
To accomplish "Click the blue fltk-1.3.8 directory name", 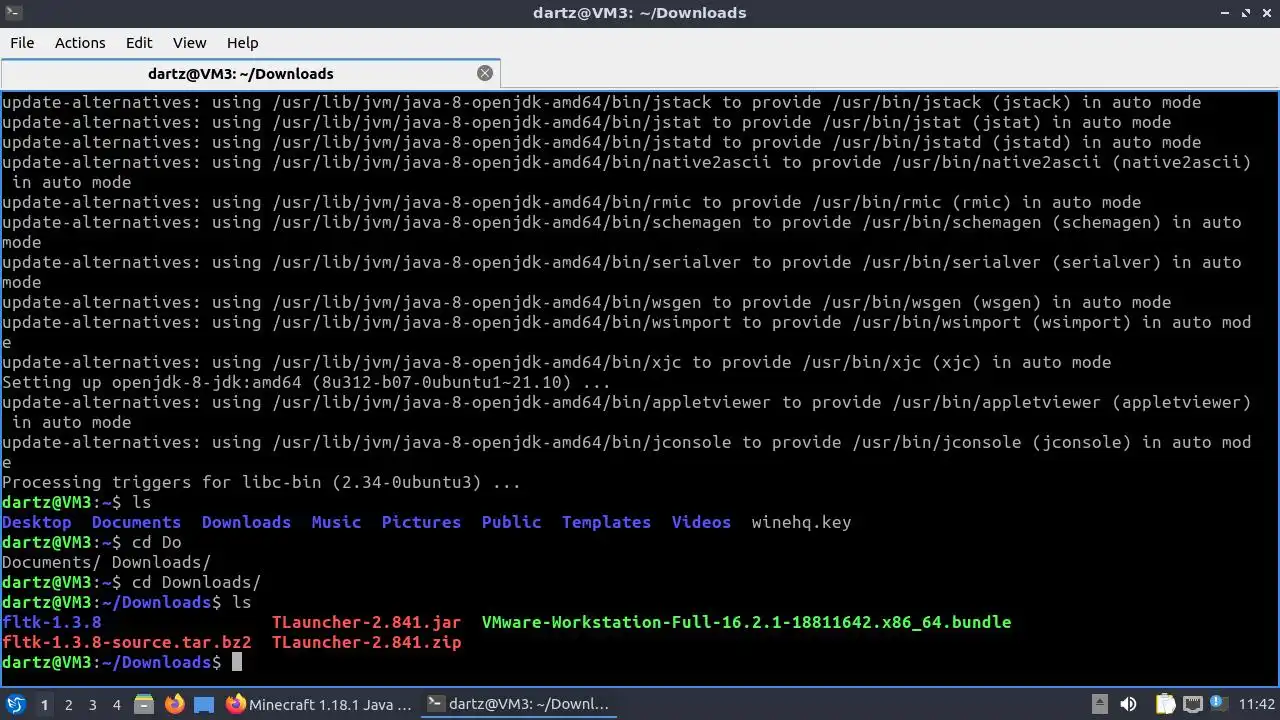I will point(52,622).
